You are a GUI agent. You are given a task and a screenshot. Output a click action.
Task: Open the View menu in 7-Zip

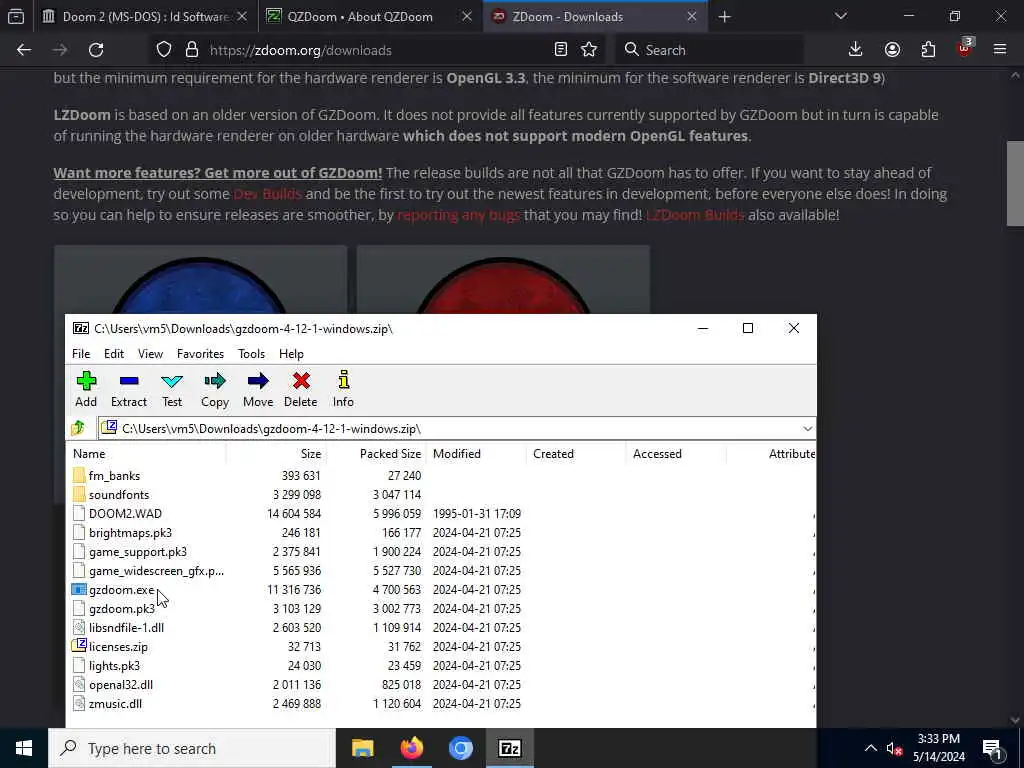(x=150, y=353)
